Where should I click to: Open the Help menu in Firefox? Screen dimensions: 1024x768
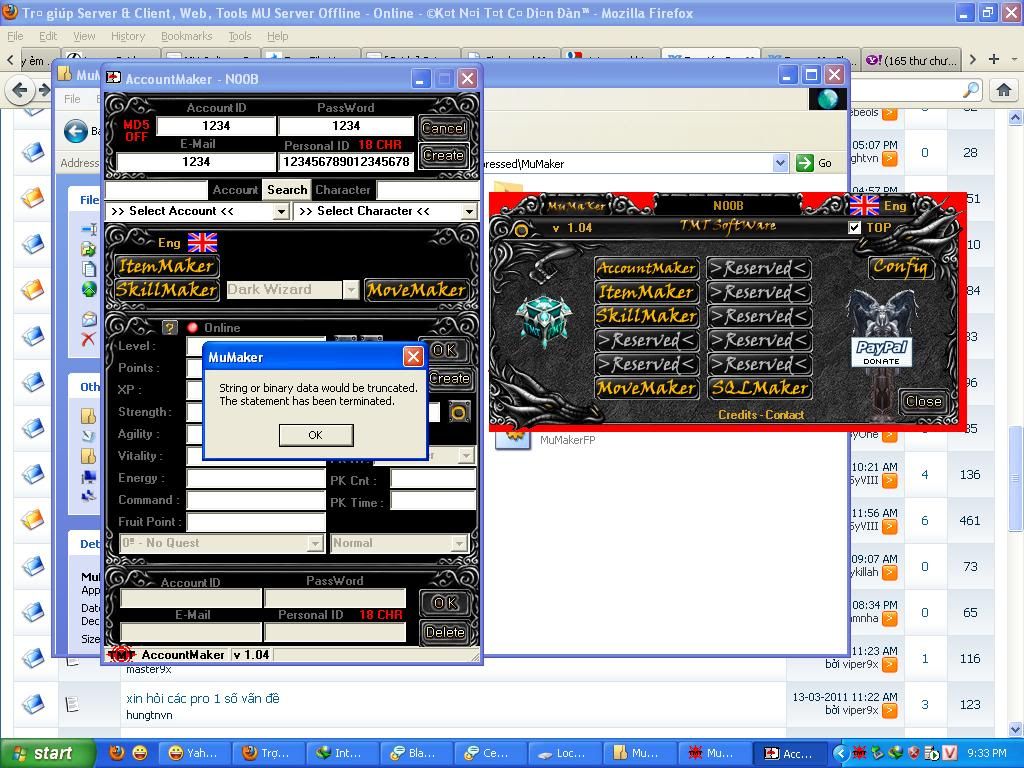point(278,36)
